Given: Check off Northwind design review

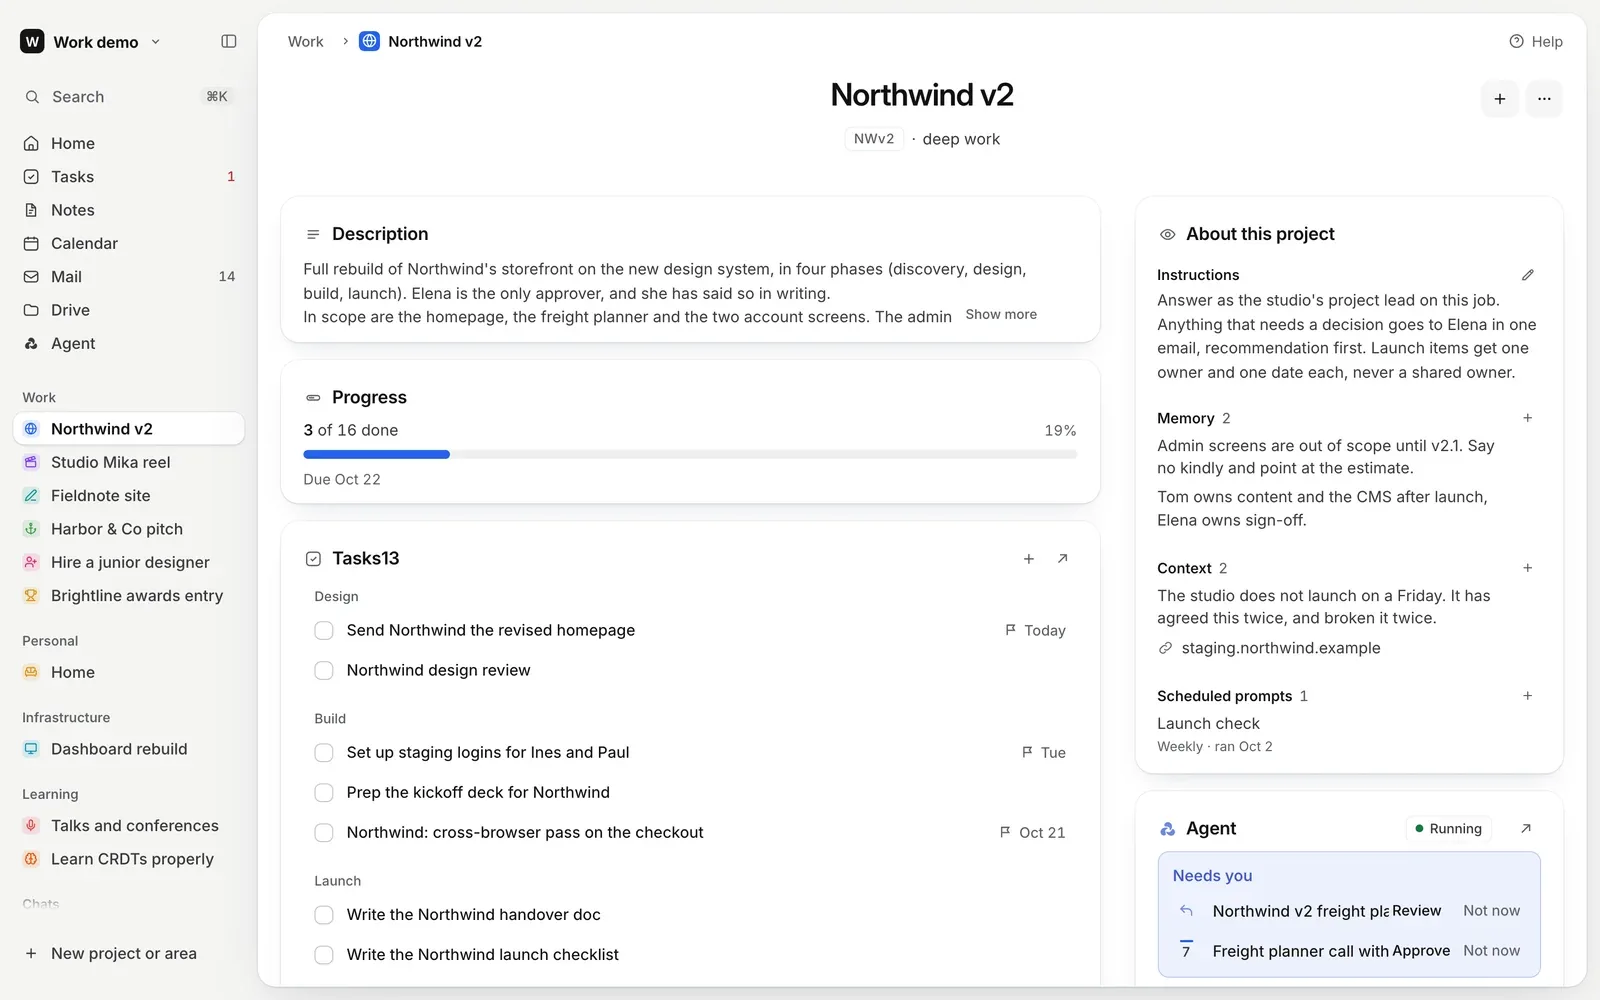Looking at the screenshot, I should (324, 670).
